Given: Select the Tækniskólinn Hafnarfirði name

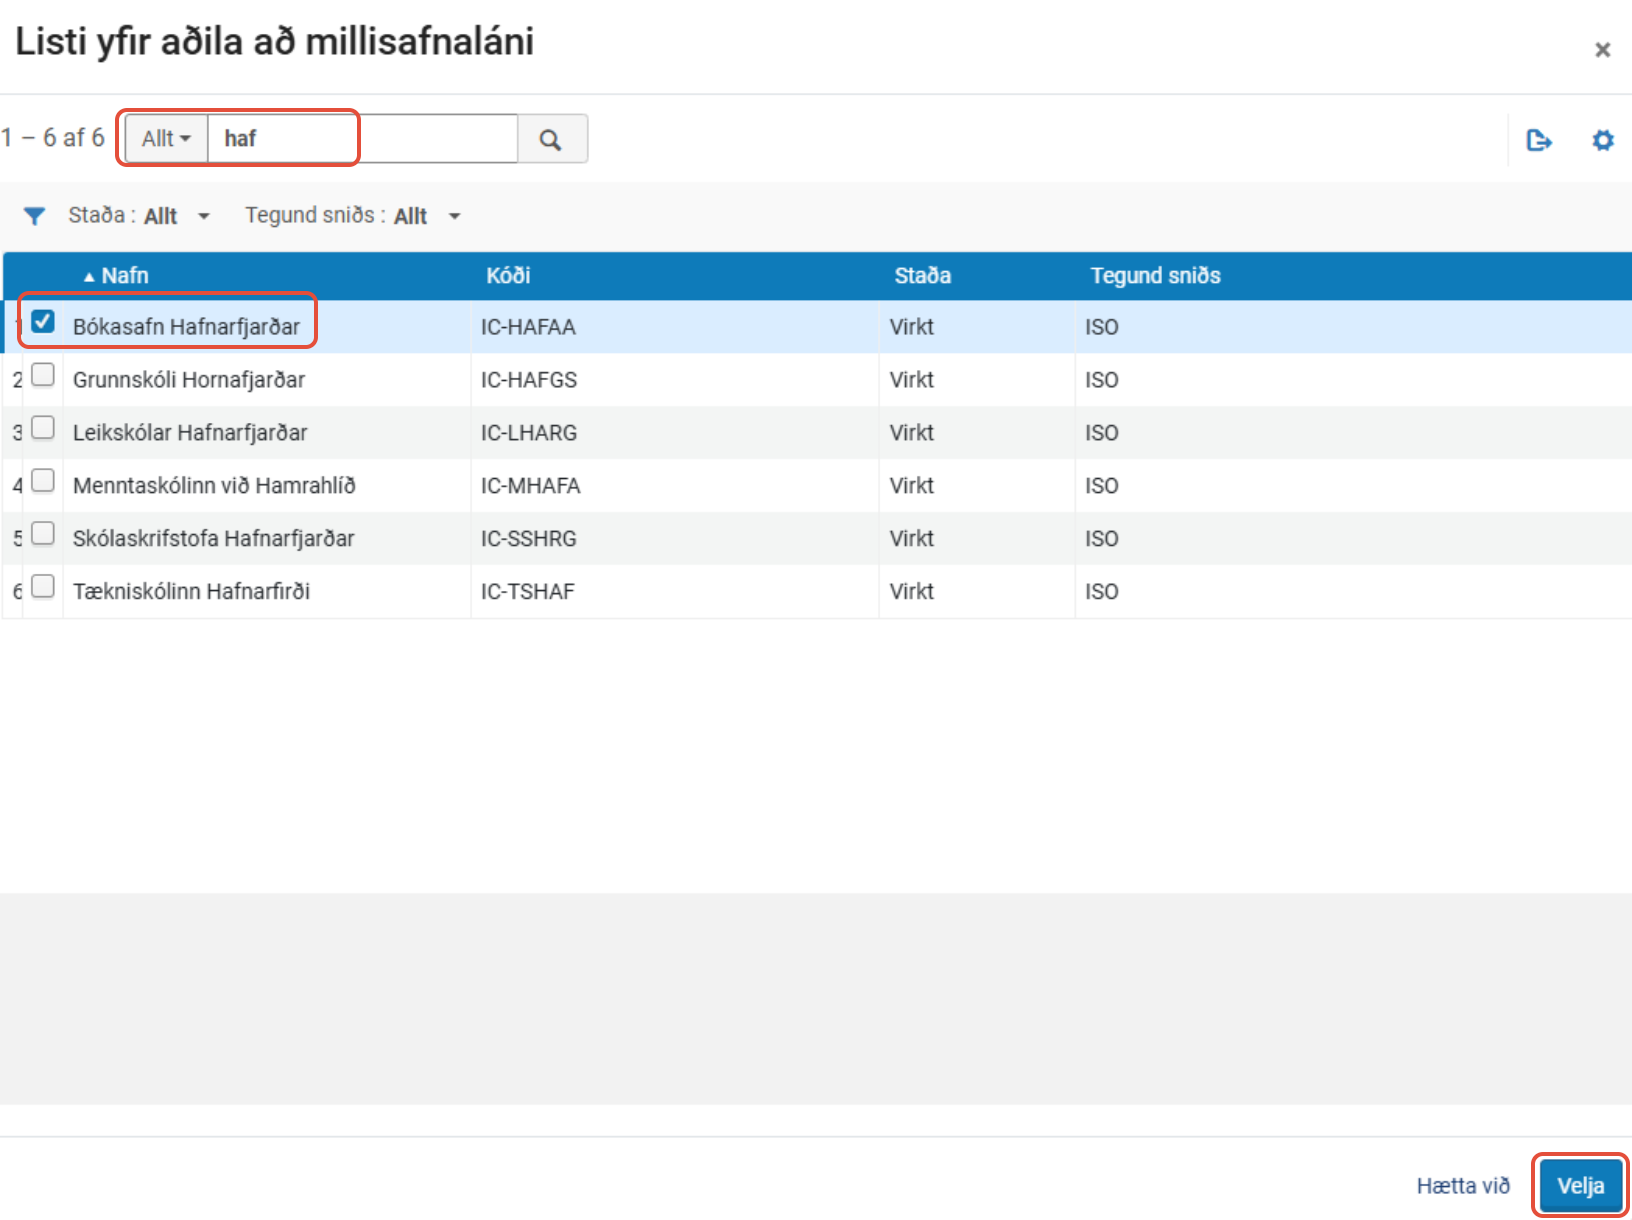Looking at the screenshot, I should click(x=191, y=592).
